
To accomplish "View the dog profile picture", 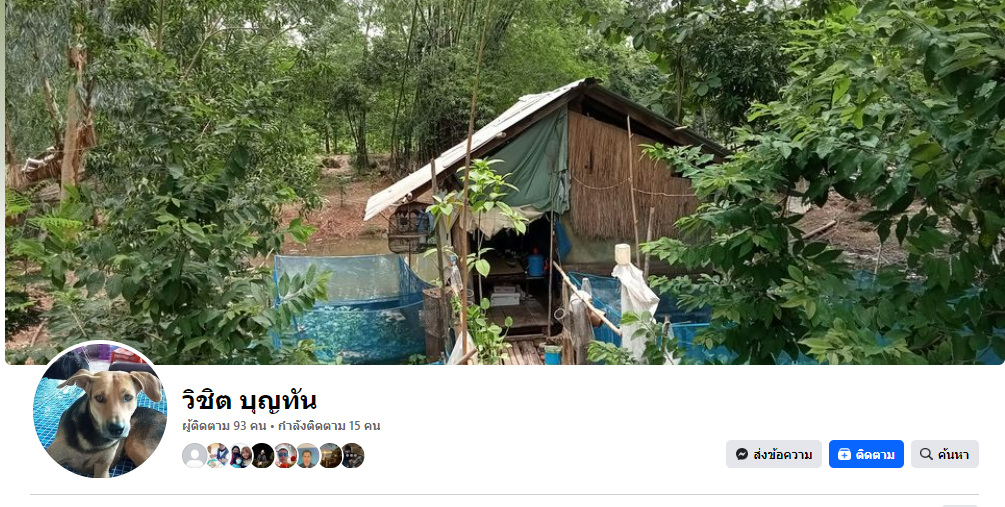I will click(99, 410).
